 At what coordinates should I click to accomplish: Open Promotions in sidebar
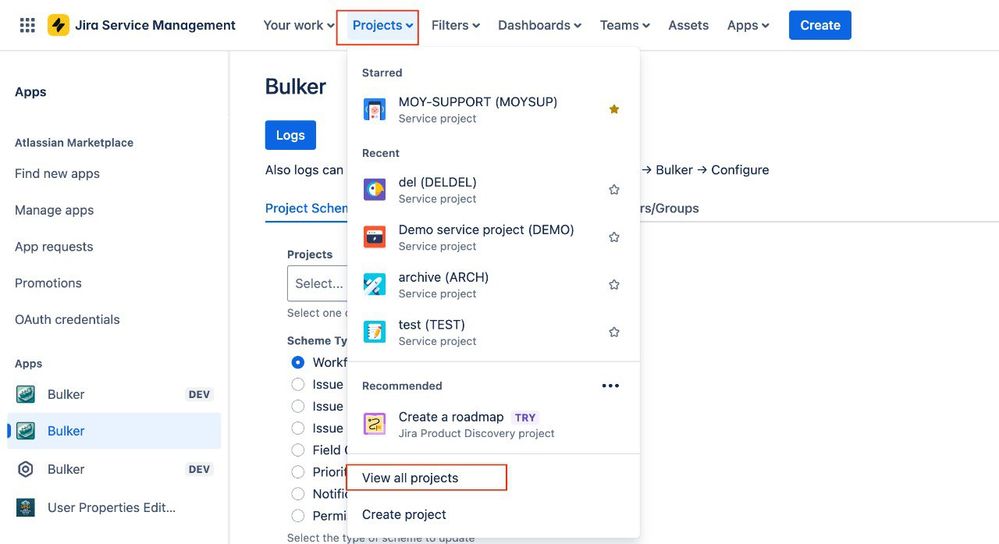click(48, 283)
